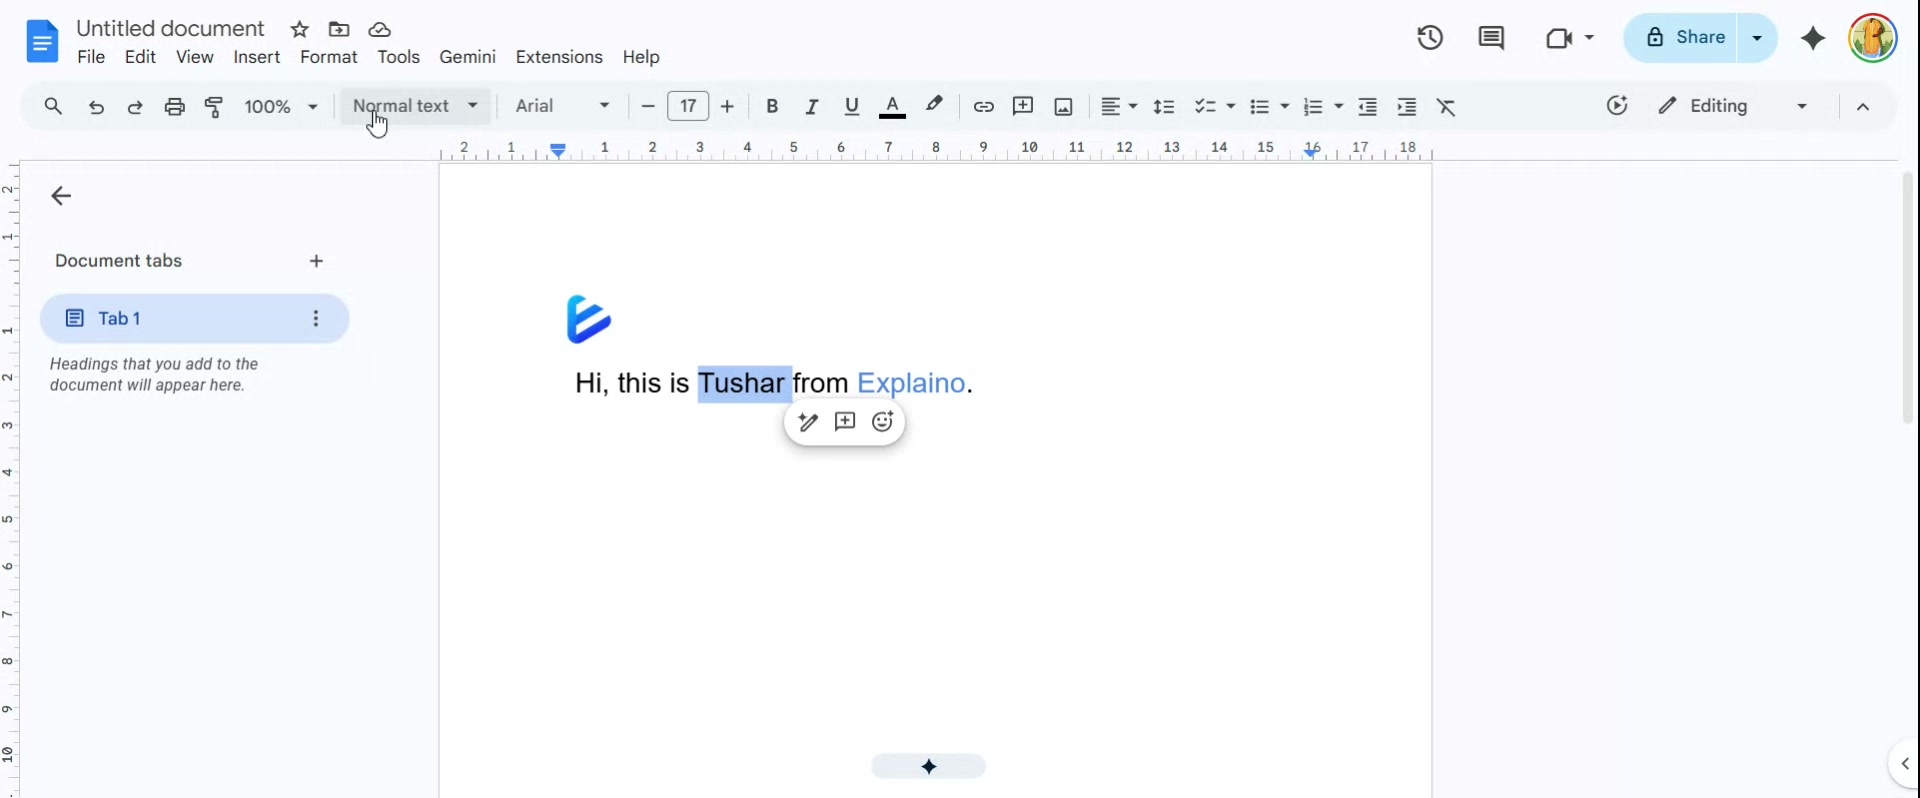Click the Share button

click(1683, 38)
